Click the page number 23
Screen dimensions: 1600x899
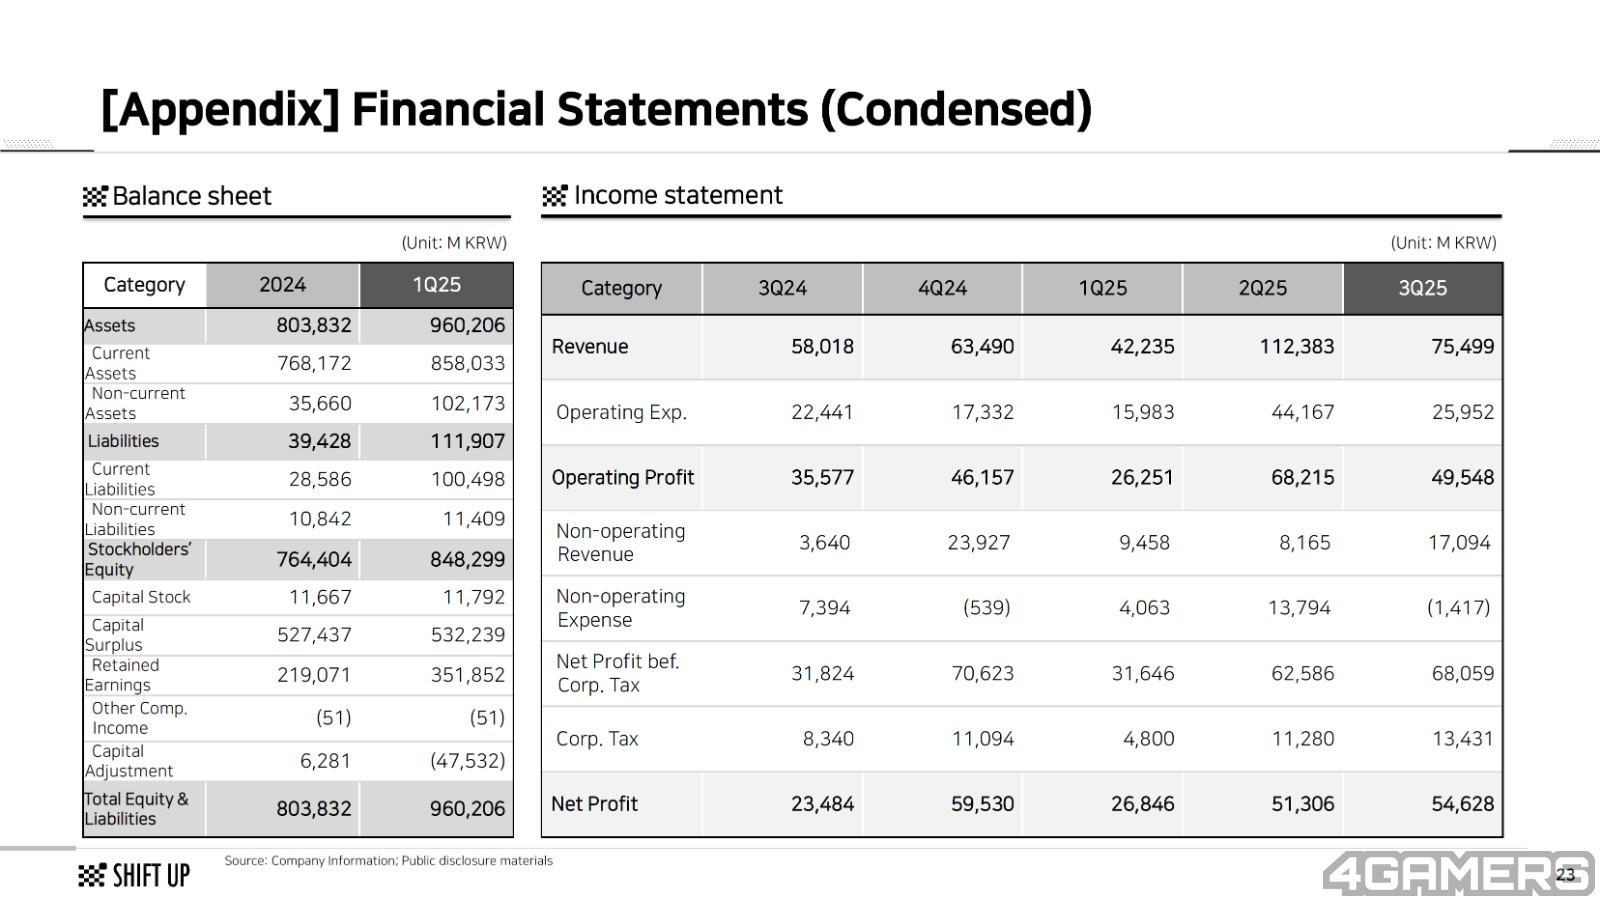pyautogui.click(x=1565, y=875)
